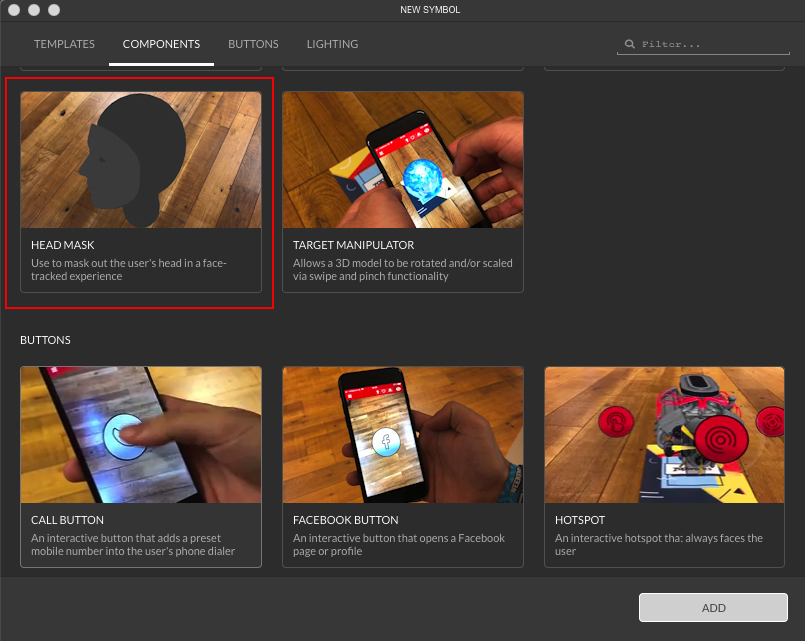Choose the Call Button thumbnail image
Screen dimensions: 805x641
pos(141,435)
